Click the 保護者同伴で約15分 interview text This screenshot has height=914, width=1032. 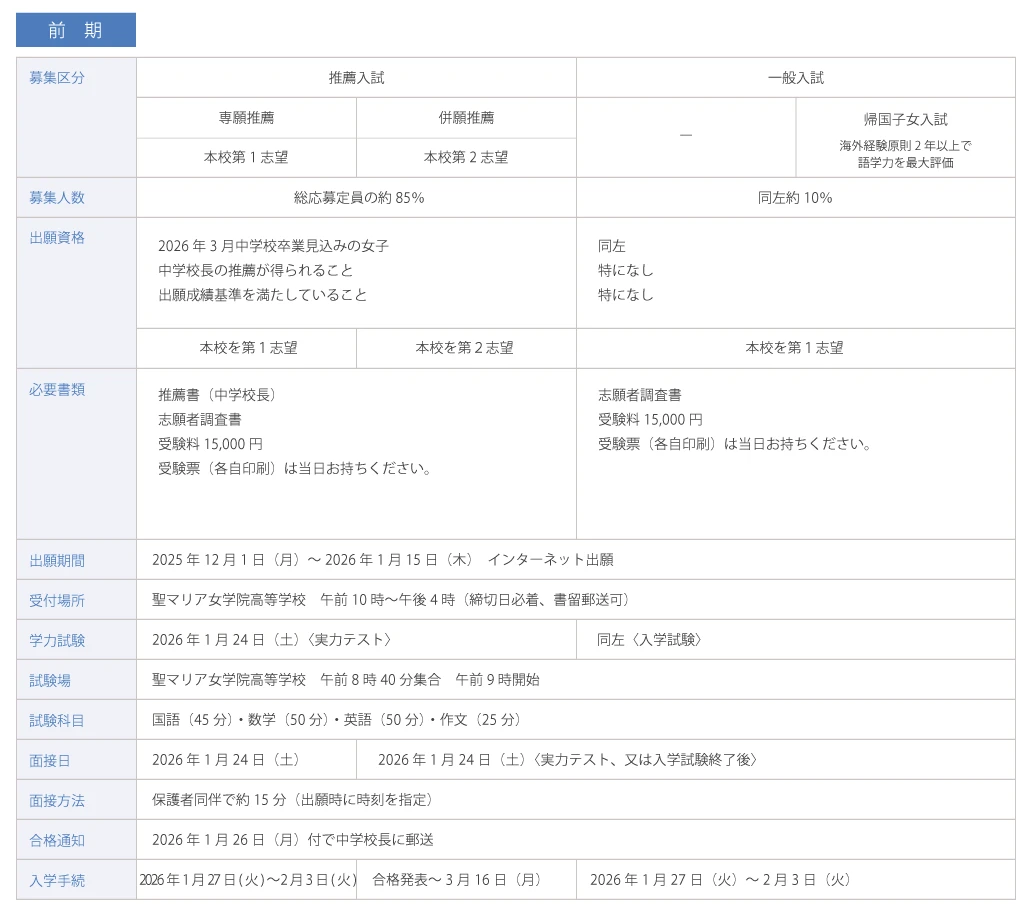(219, 800)
